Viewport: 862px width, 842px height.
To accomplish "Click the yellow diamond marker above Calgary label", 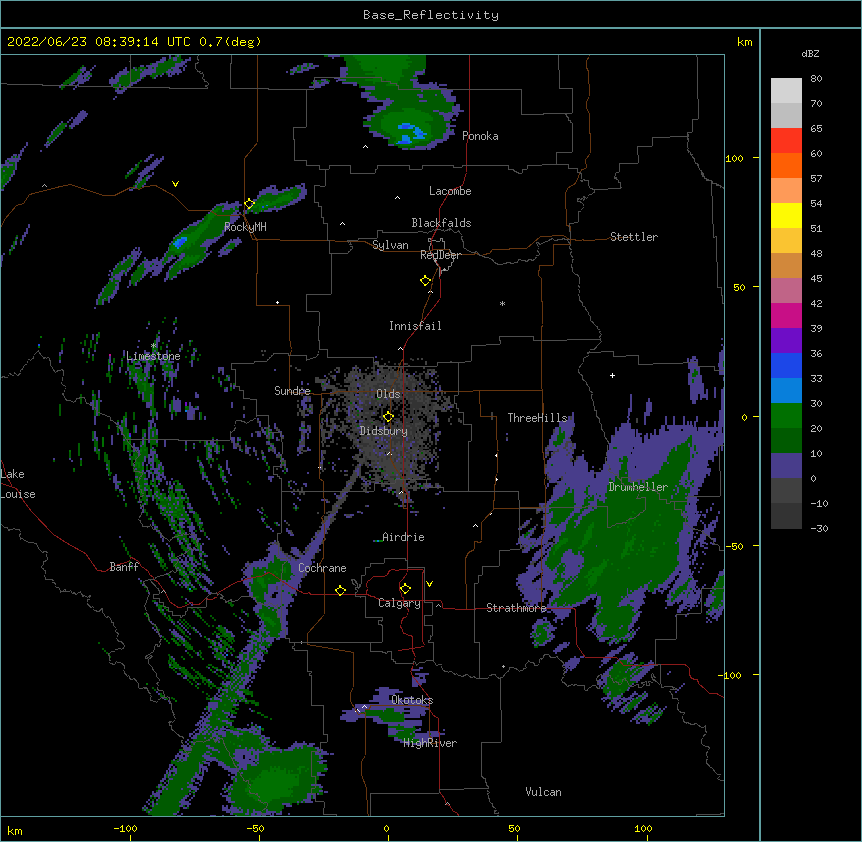I will [405, 589].
